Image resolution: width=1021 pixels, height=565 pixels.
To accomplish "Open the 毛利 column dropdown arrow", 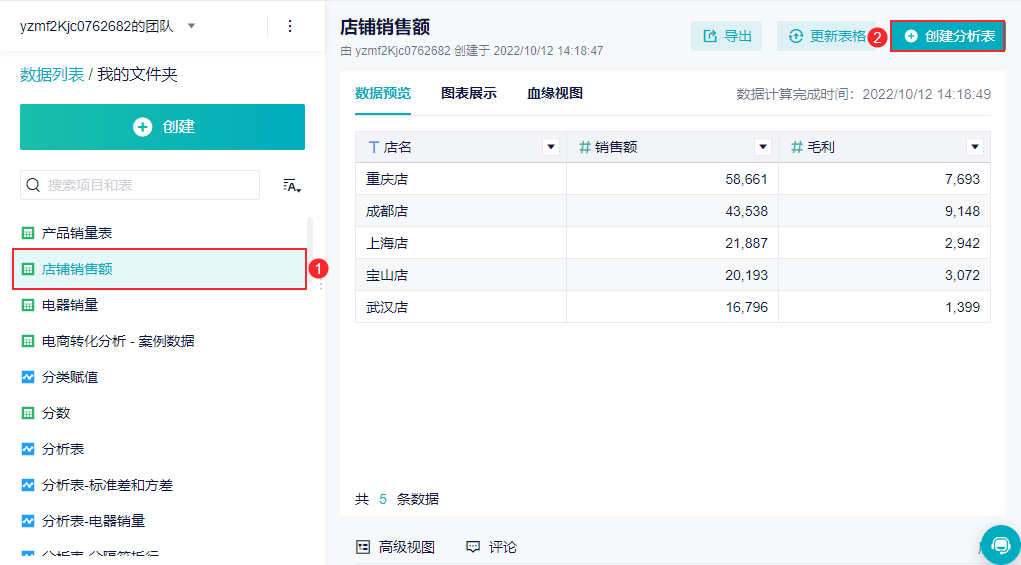I will (x=975, y=147).
